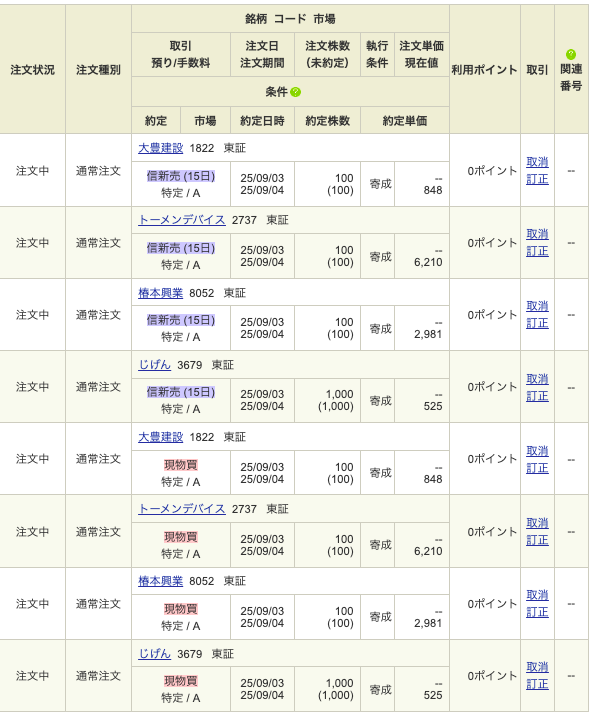Open じげん link in 現物買 row

tap(155, 654)
